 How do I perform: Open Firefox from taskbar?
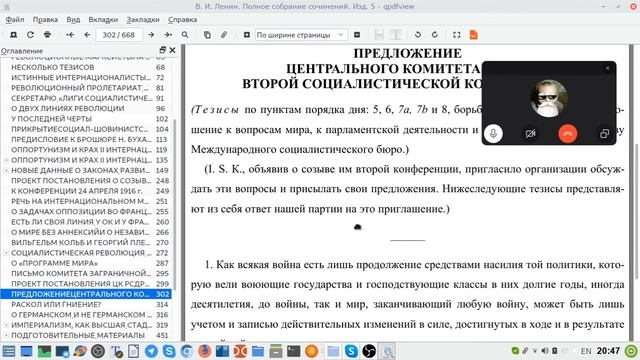204,351
